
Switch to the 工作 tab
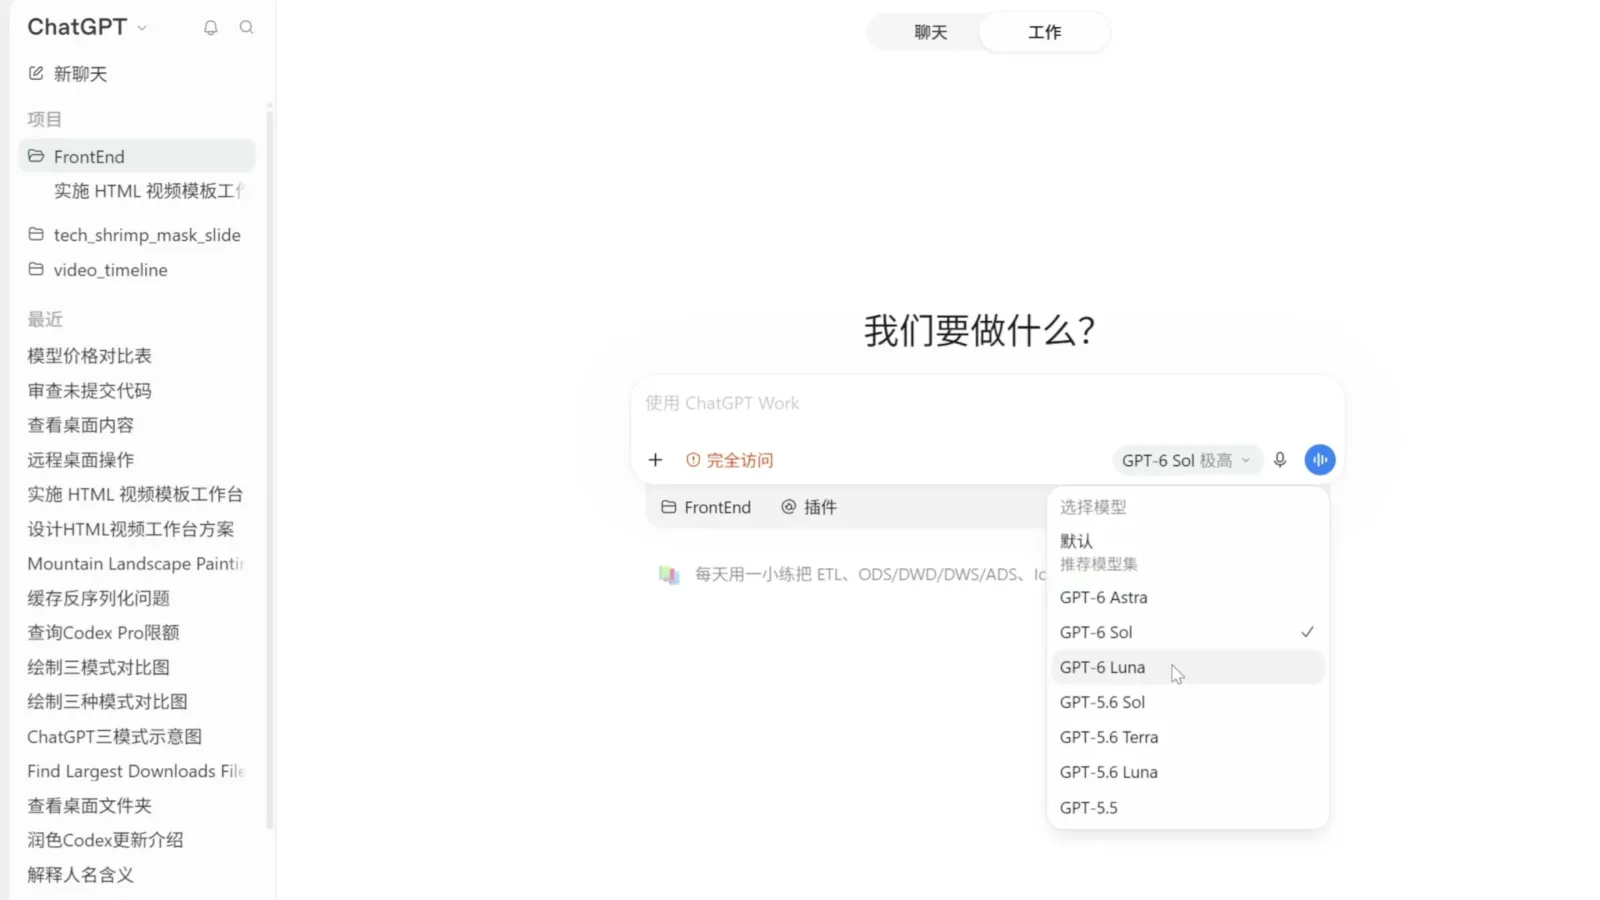tap(1045, 32)
